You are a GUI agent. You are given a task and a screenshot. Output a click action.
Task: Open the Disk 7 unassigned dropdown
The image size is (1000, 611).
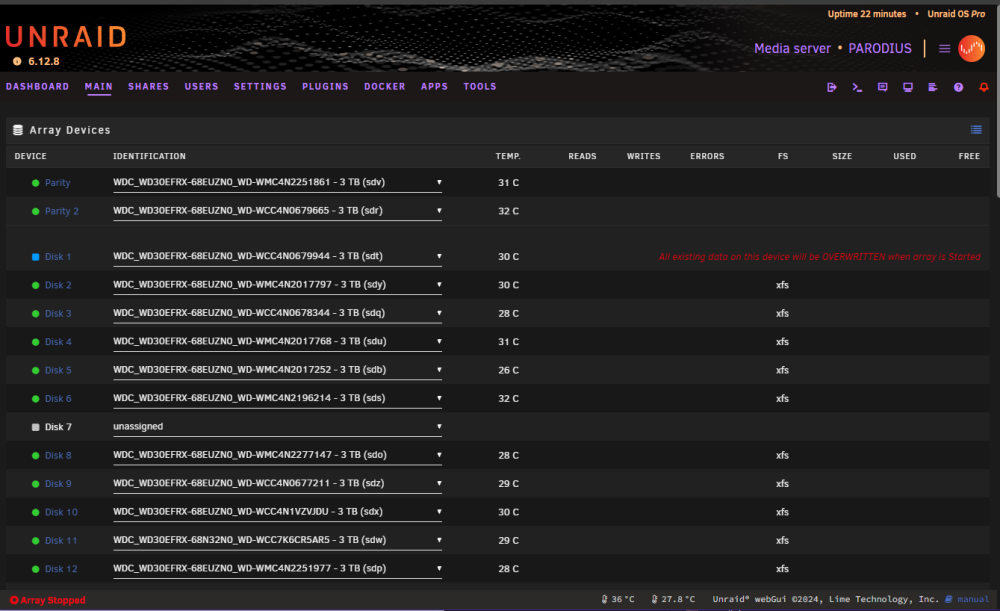point(277,427)
